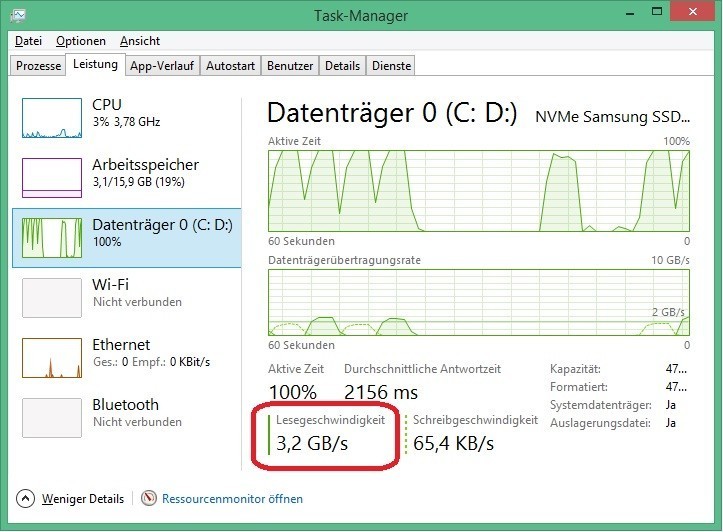The width and height of the screenshot is (723, 532).
Task: Click the 2156 ms response time value
Action: (381, 392)
